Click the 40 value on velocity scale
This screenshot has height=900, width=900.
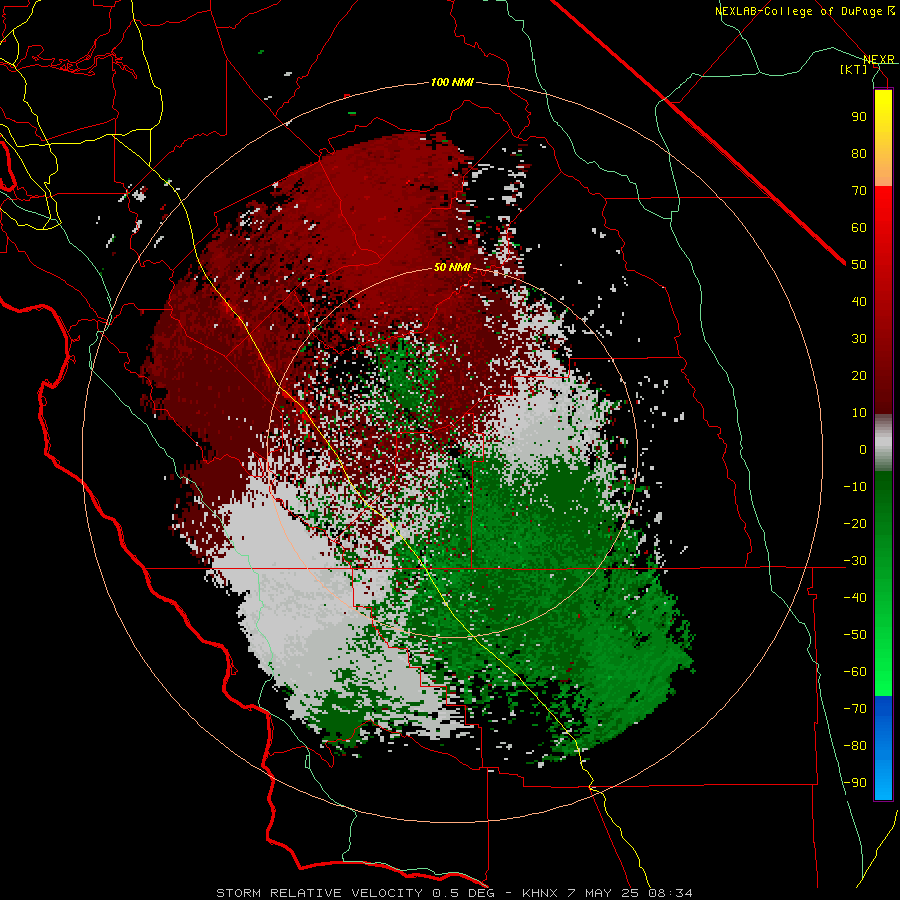(x=859, y=301)
